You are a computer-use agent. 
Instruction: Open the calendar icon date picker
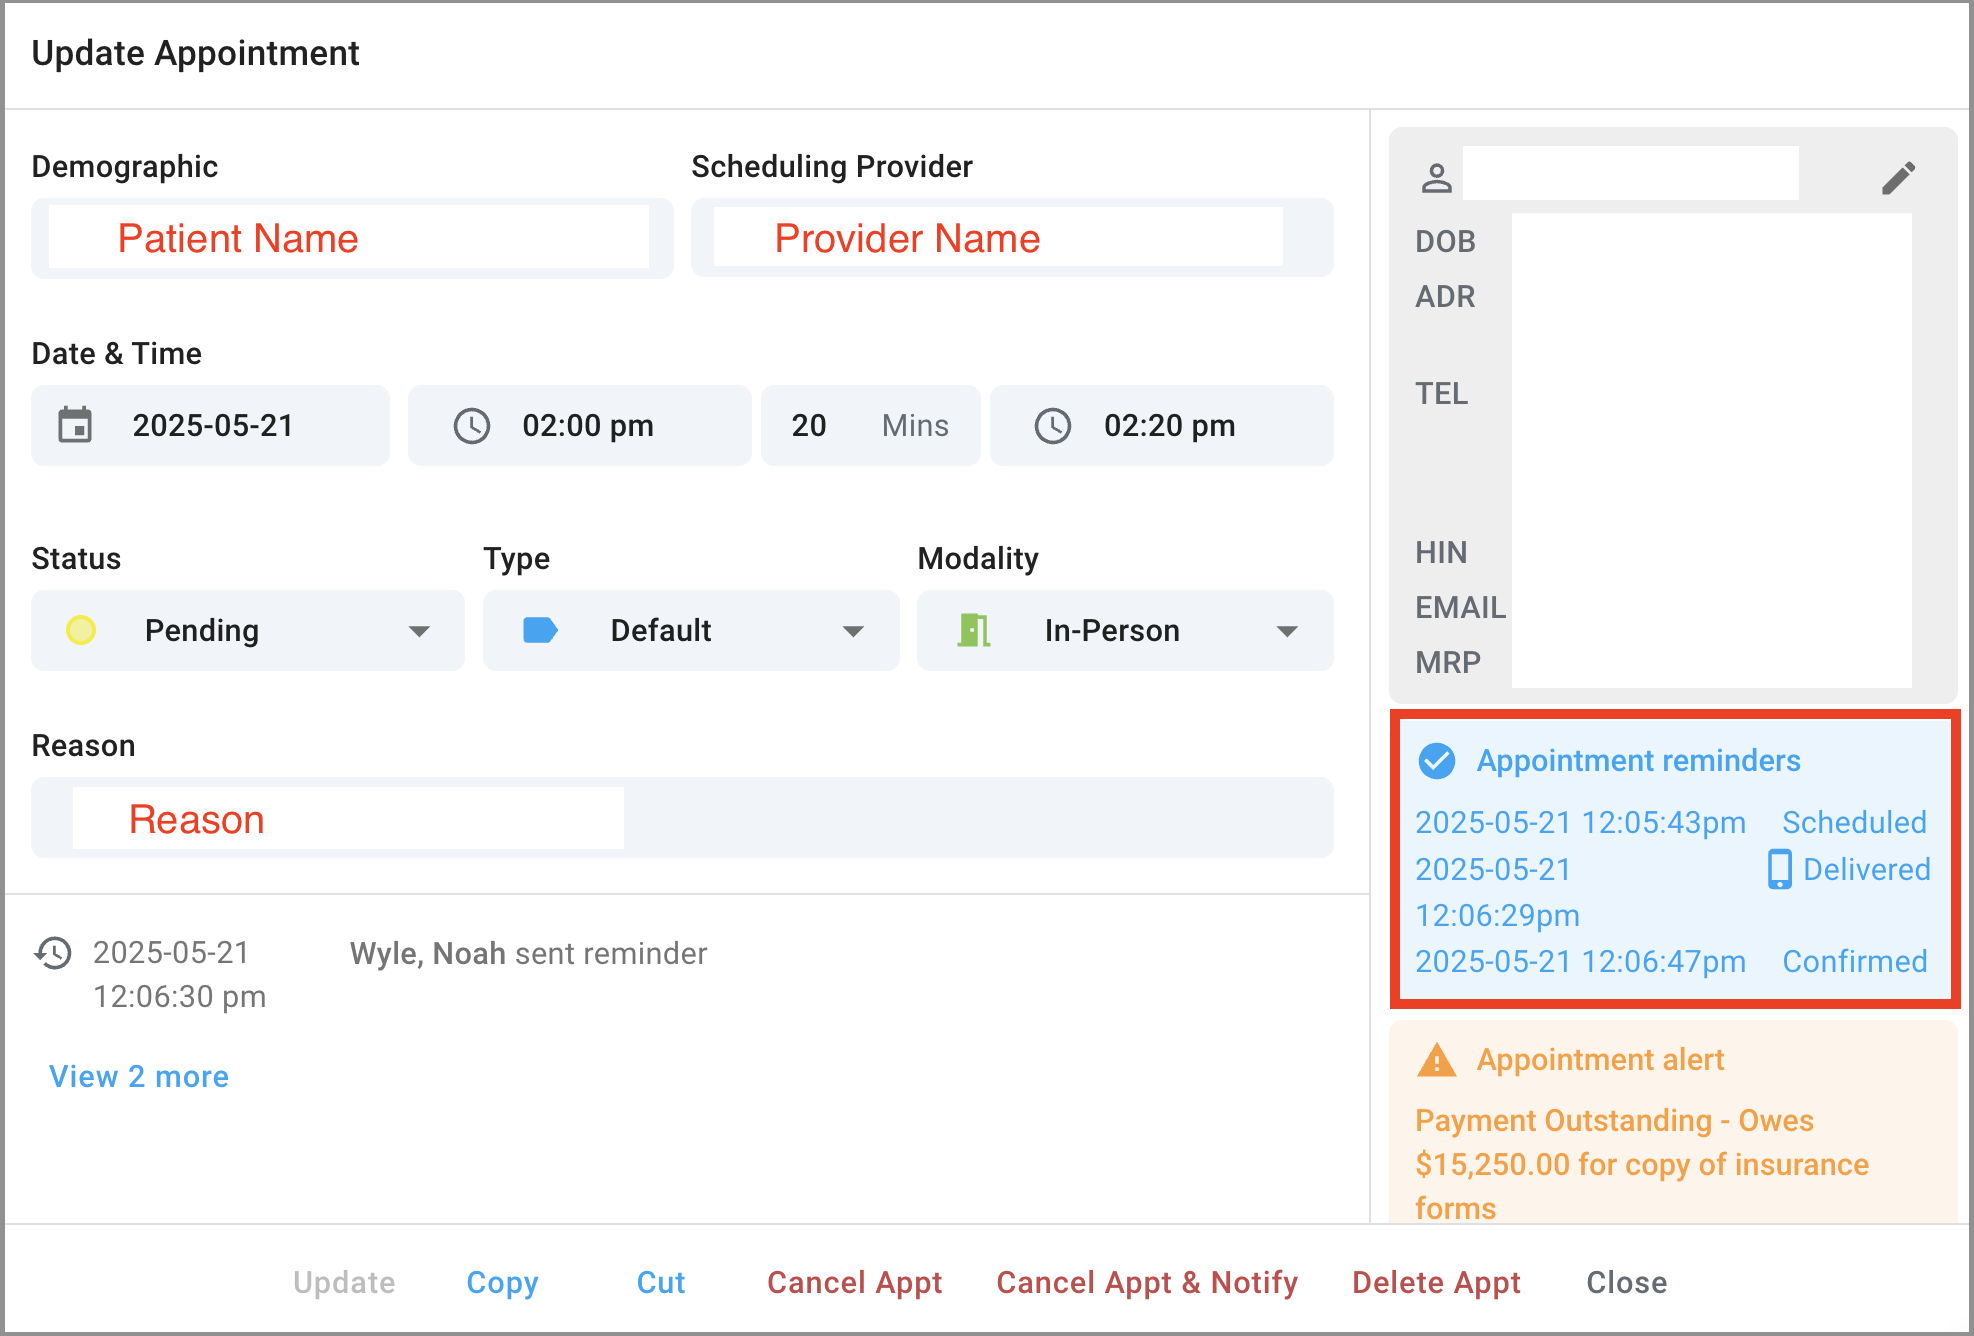[75, 425]
